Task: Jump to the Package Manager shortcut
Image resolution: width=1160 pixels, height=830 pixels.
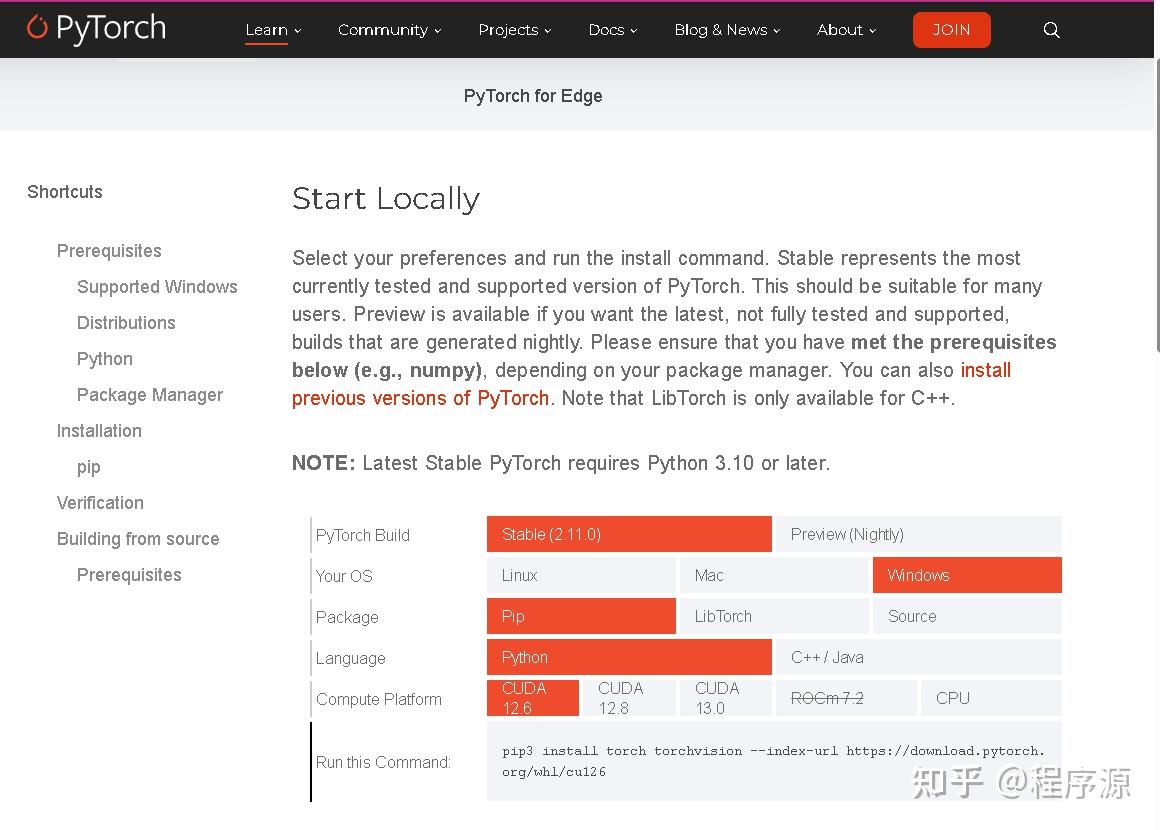Action: point(149,395)
